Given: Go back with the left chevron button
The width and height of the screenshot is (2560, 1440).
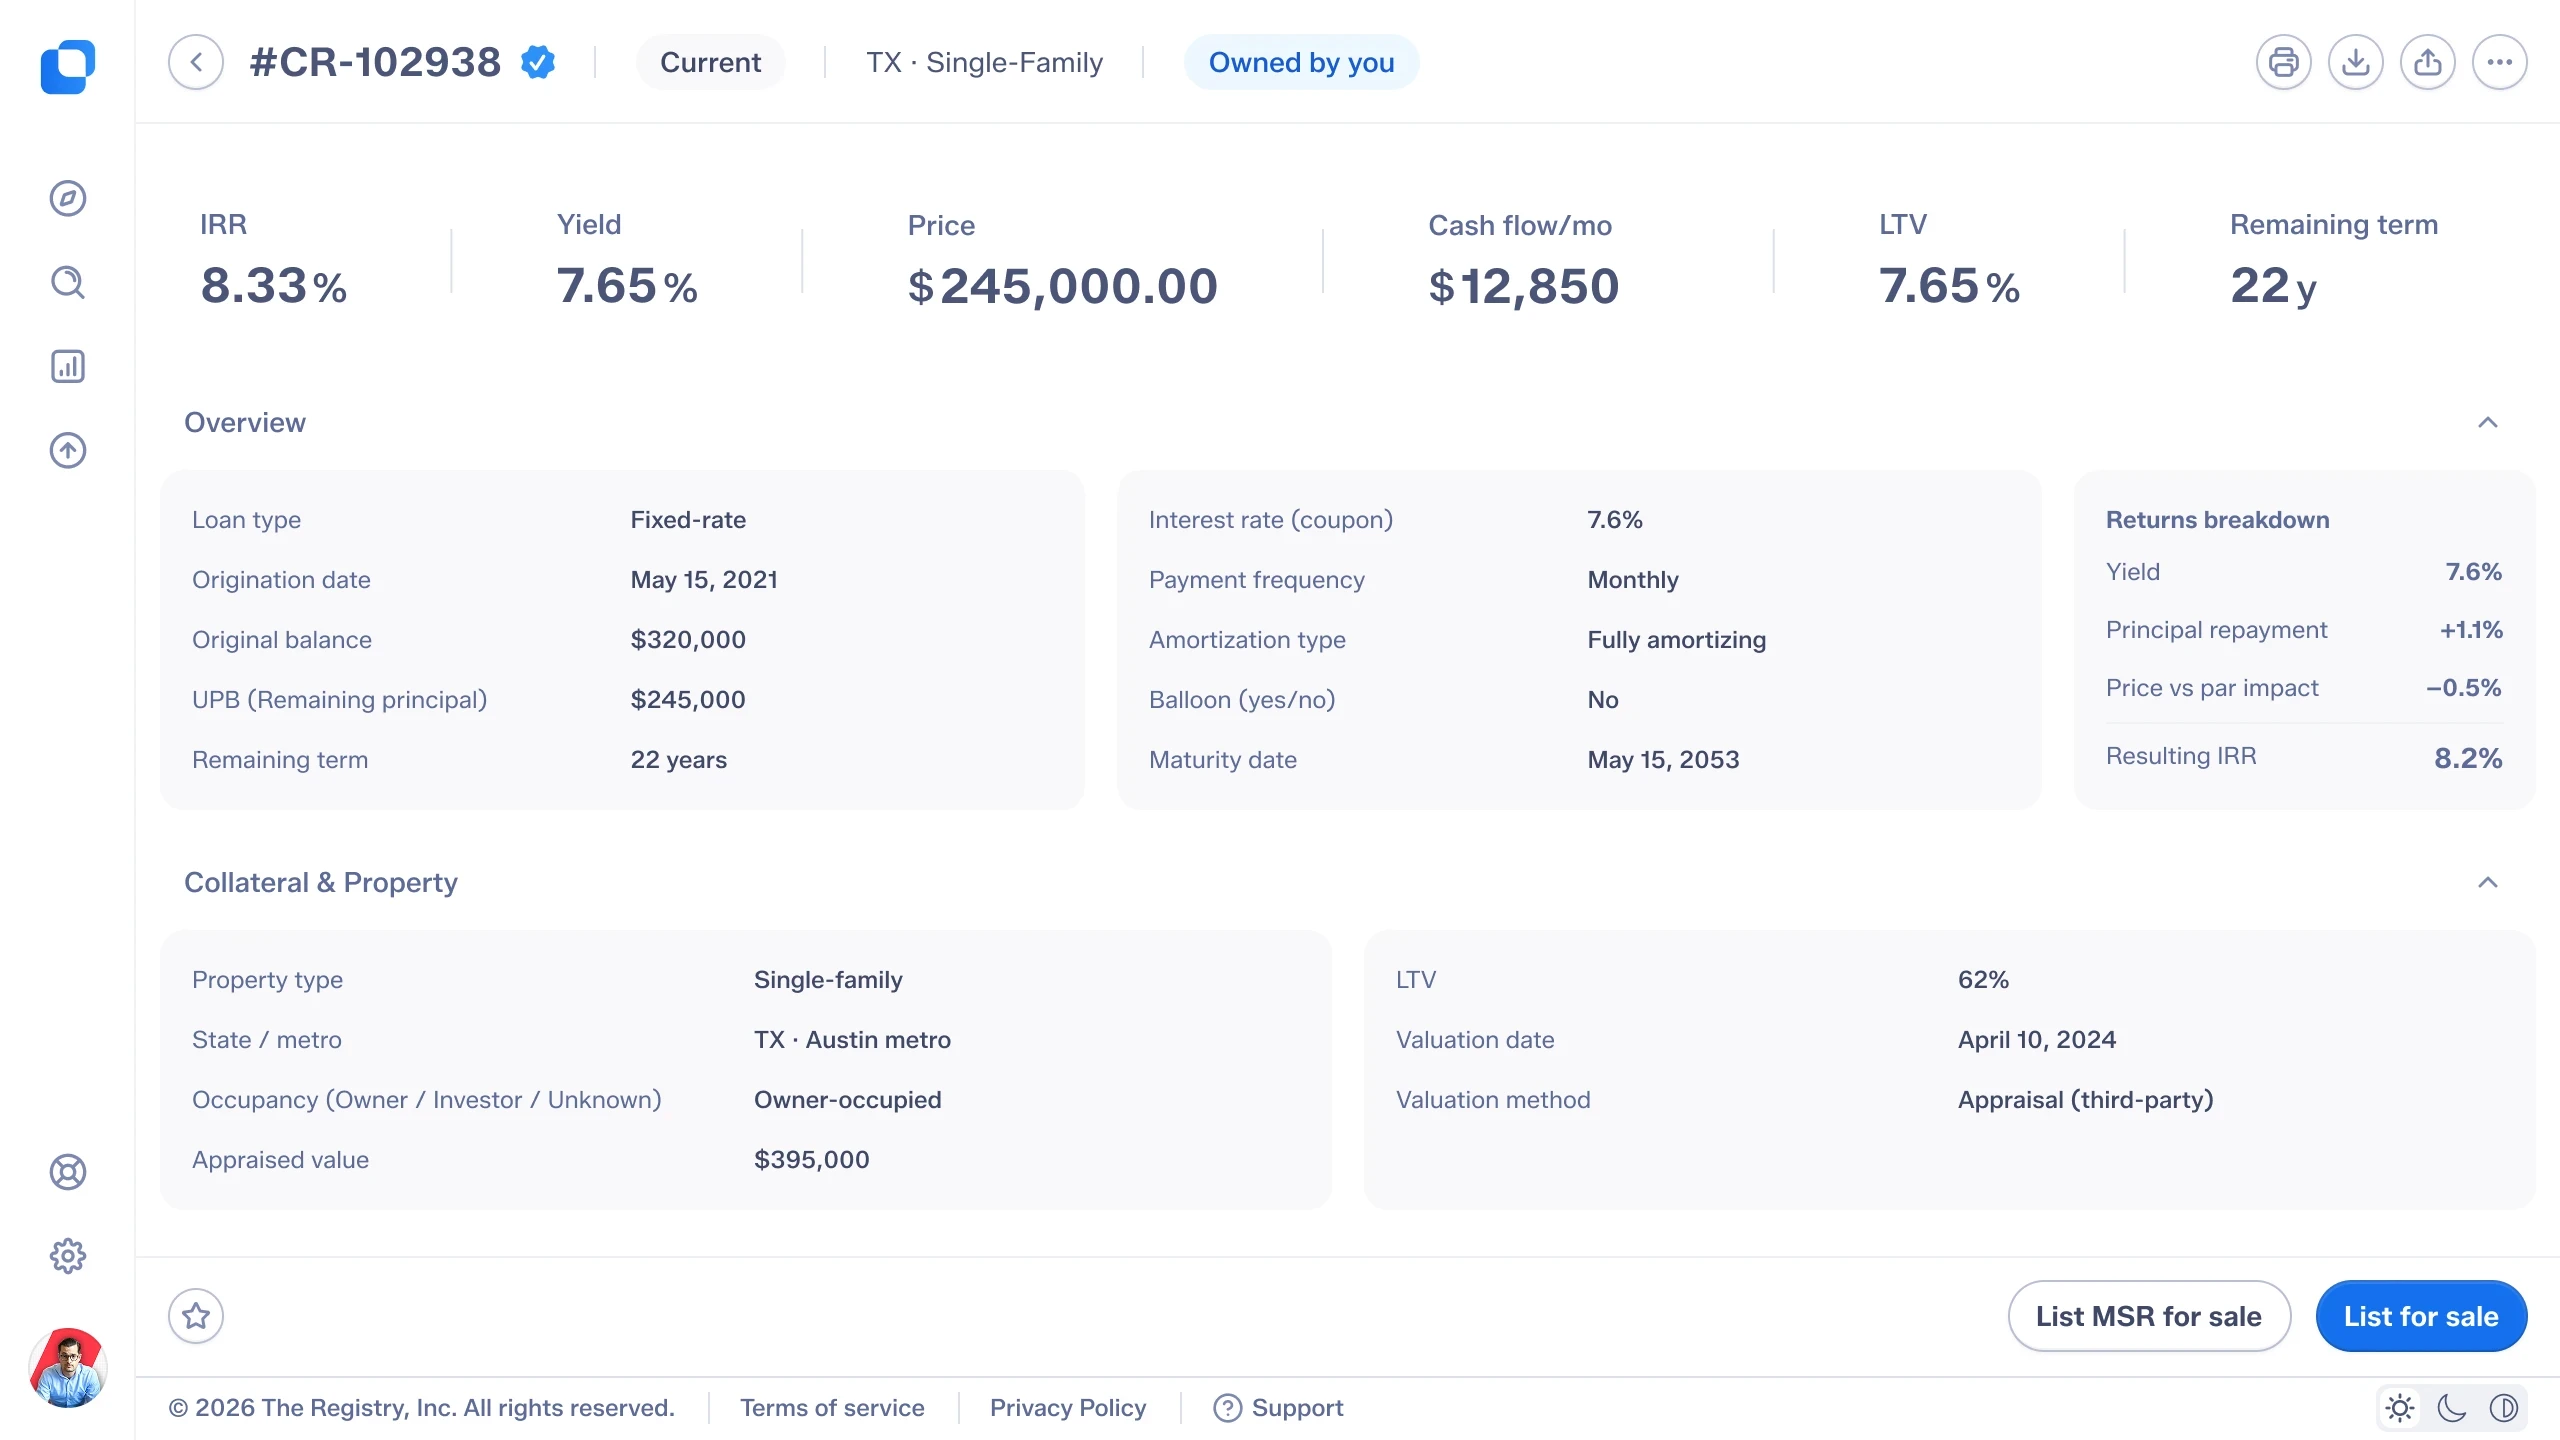Looking at the screenshot, I should (196, 62).
